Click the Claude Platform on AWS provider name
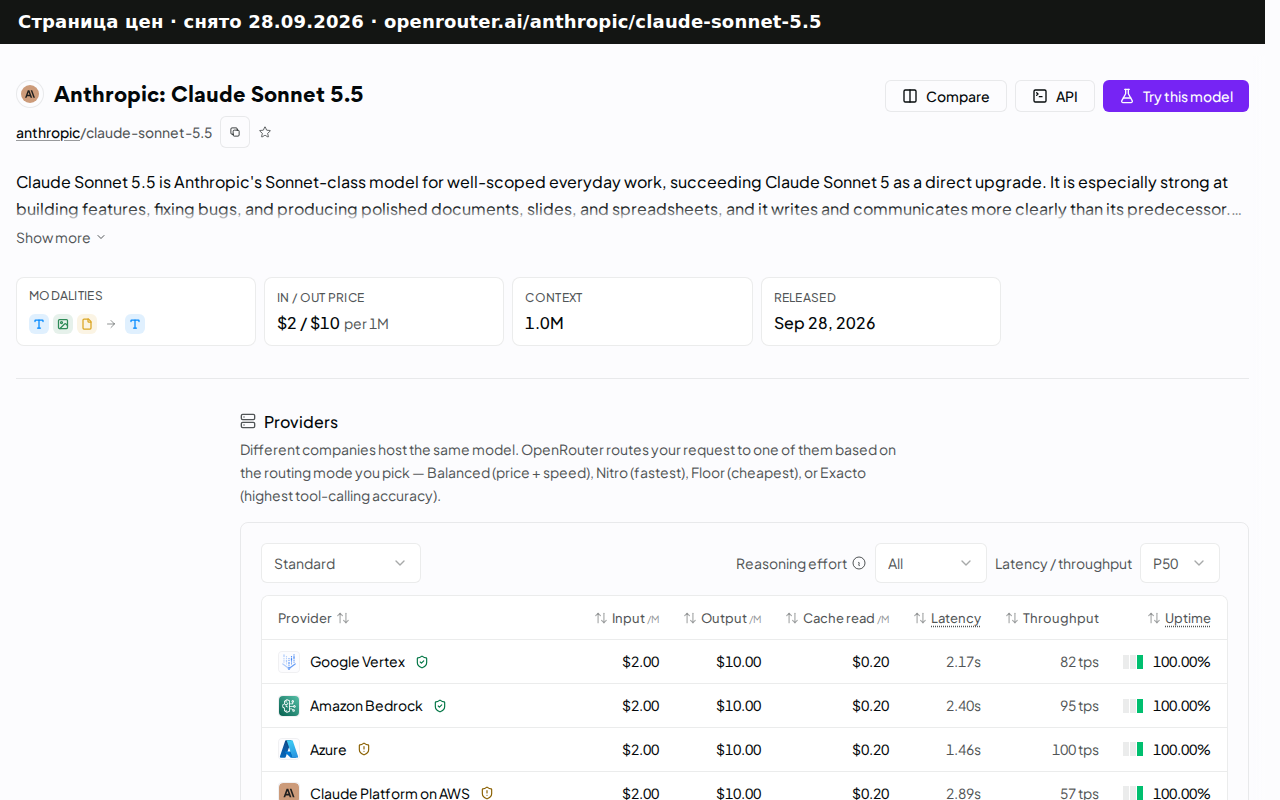 tap(390, 793)
